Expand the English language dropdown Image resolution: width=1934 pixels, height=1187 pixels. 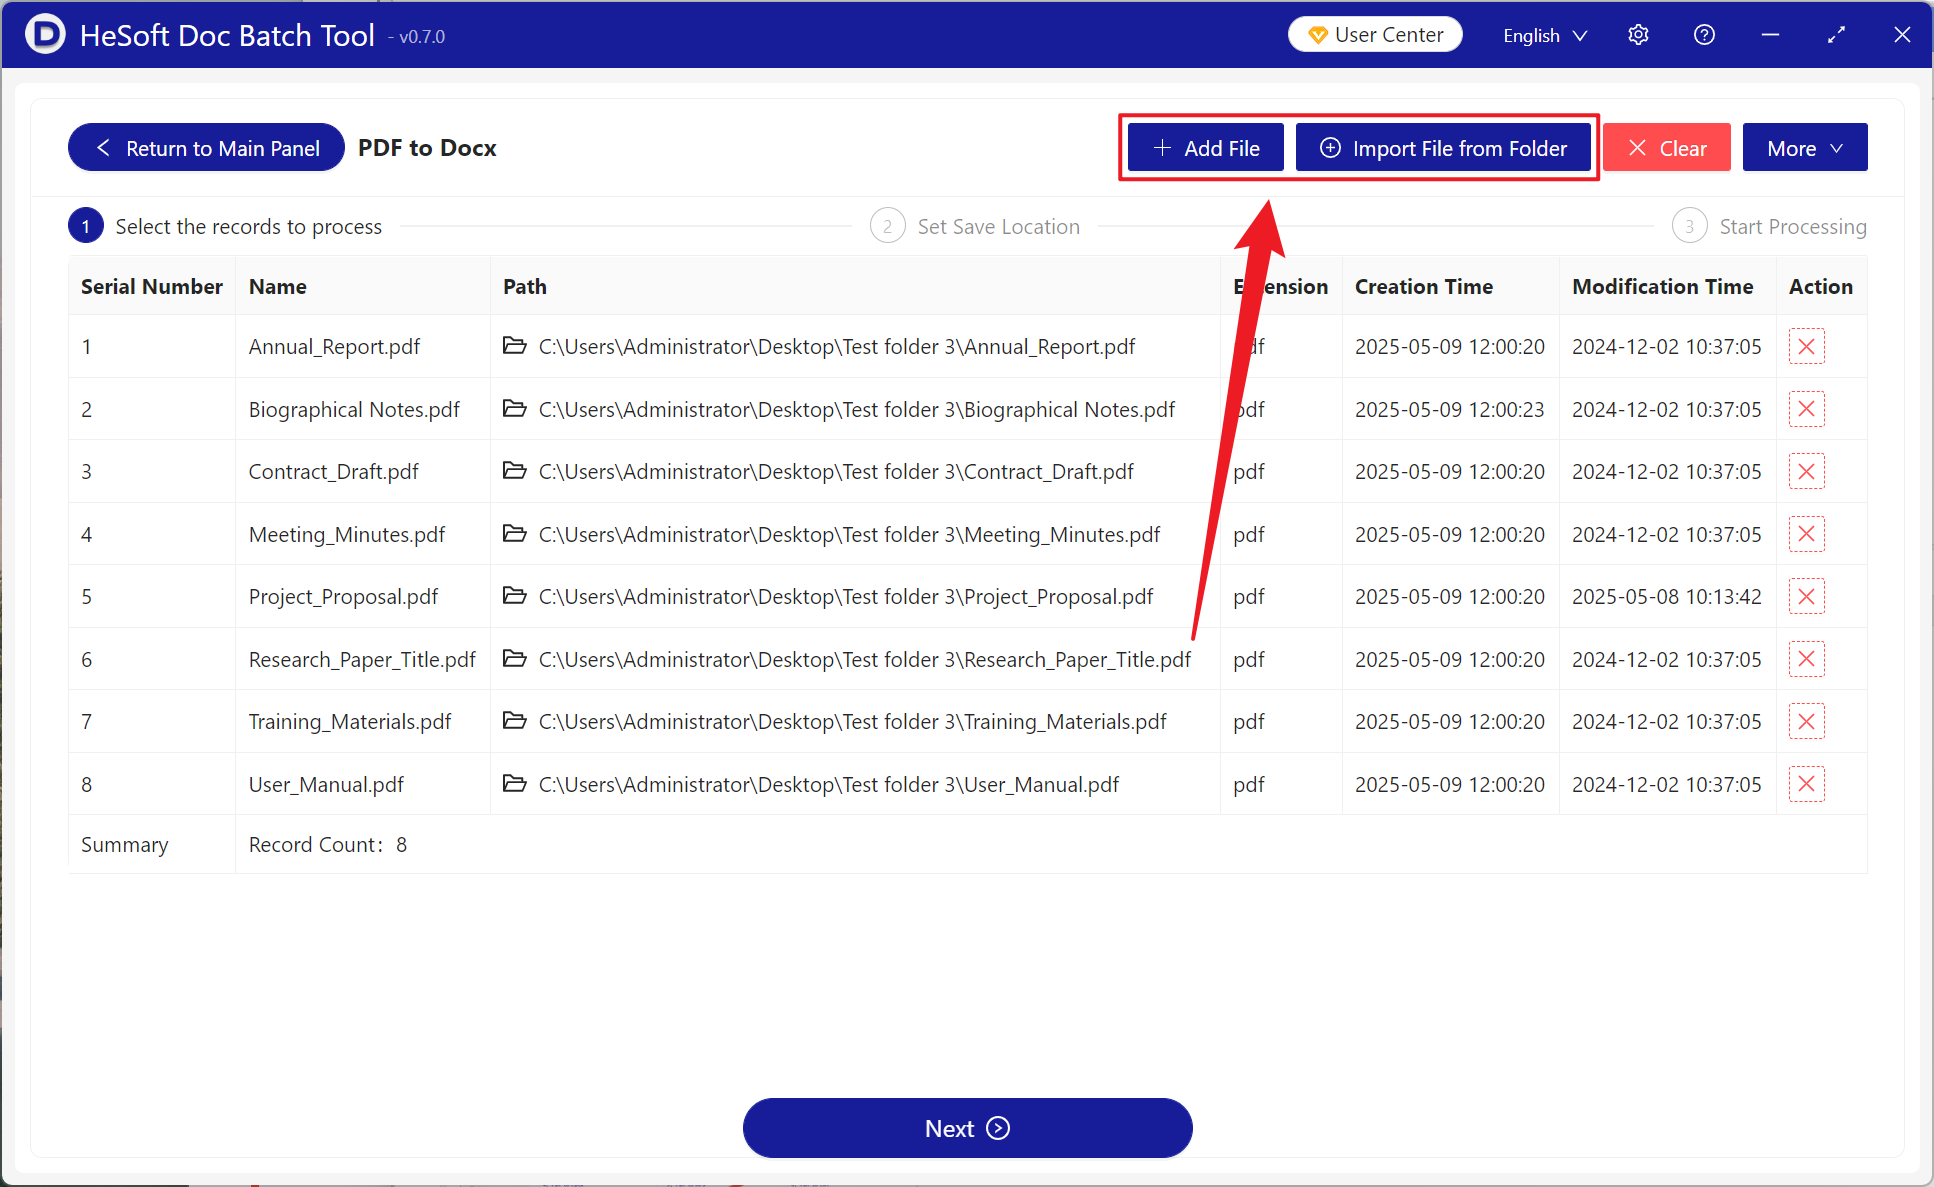coord(1545,35)
